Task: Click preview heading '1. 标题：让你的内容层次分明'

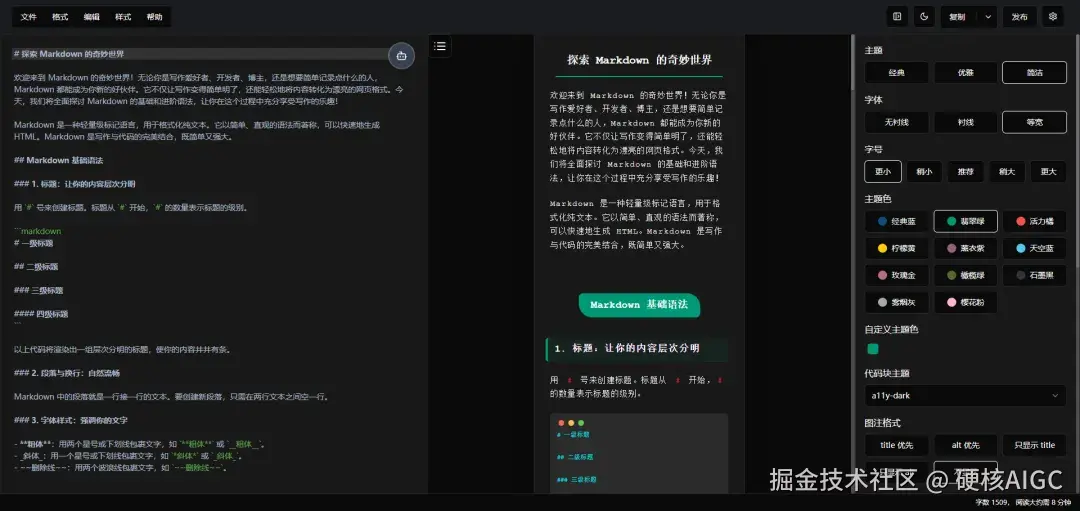Action: [x=636, y=349]
